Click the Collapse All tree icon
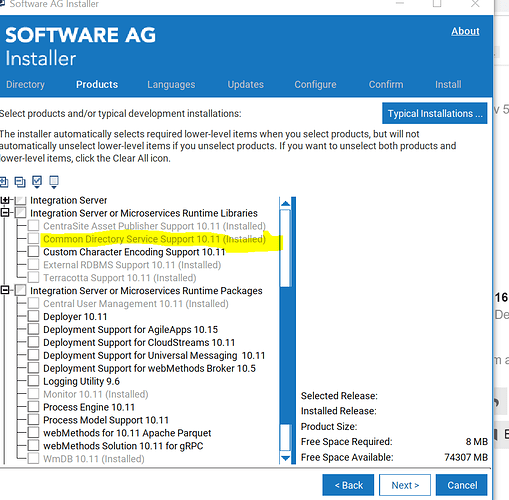Viewport: 509px width, 500px height. coord(20,182)
